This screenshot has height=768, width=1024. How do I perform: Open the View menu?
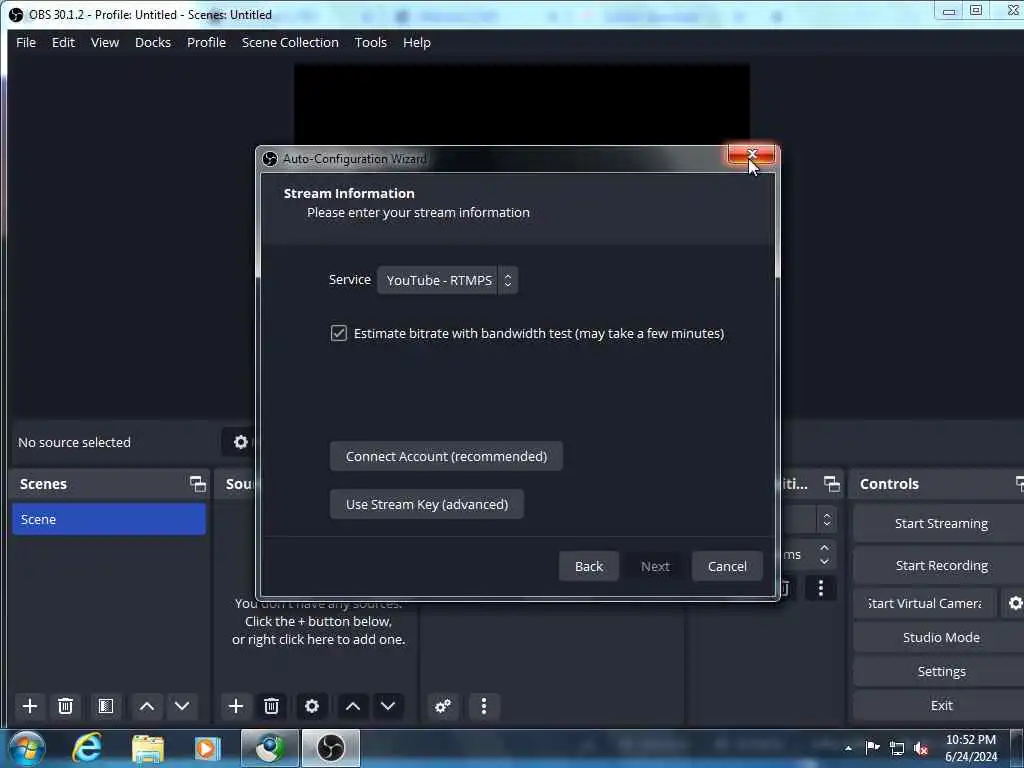pos(104,42)
